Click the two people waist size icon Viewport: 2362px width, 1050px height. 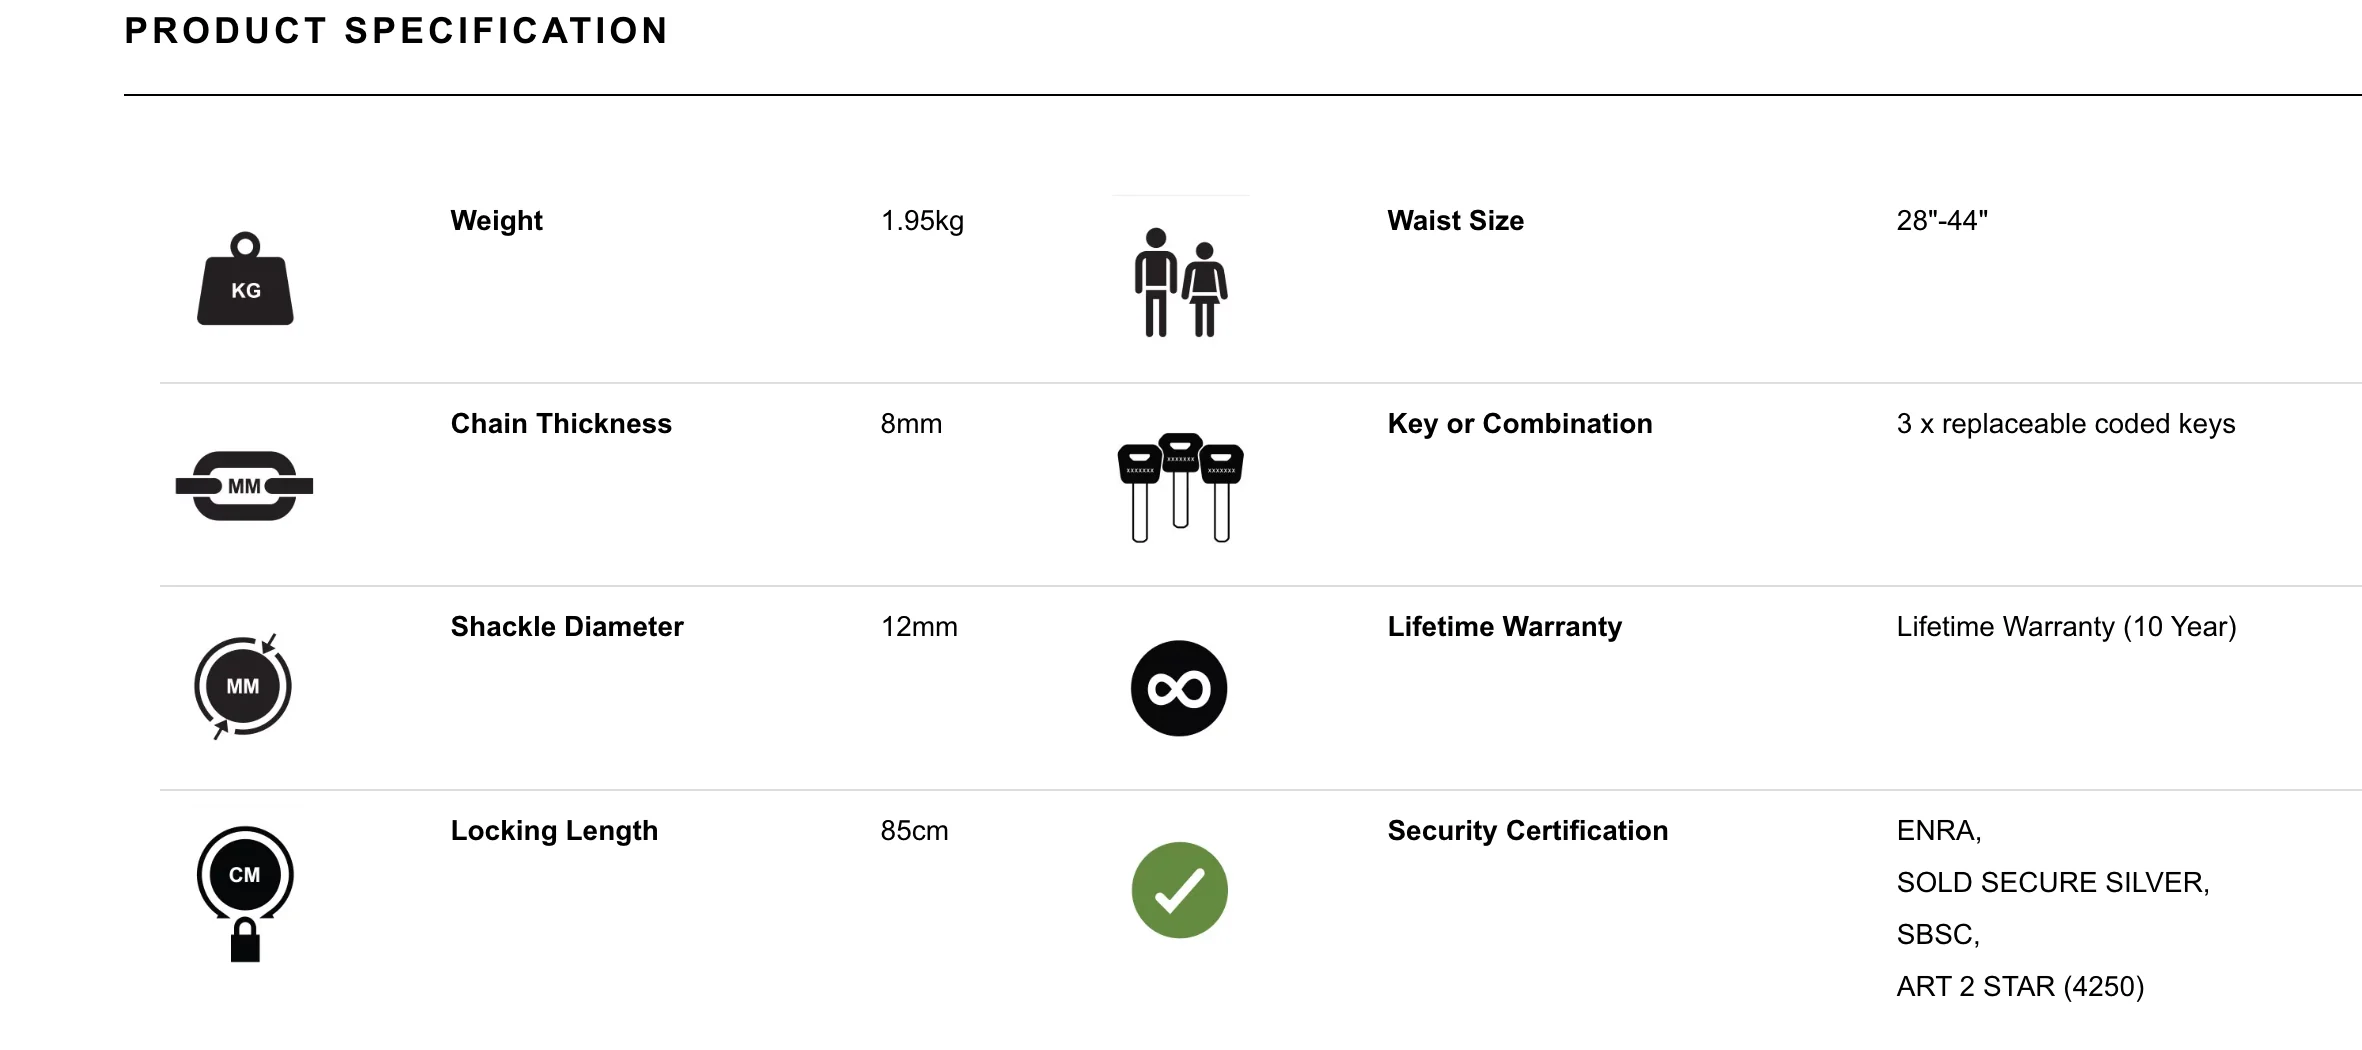tap(1181, 283)
